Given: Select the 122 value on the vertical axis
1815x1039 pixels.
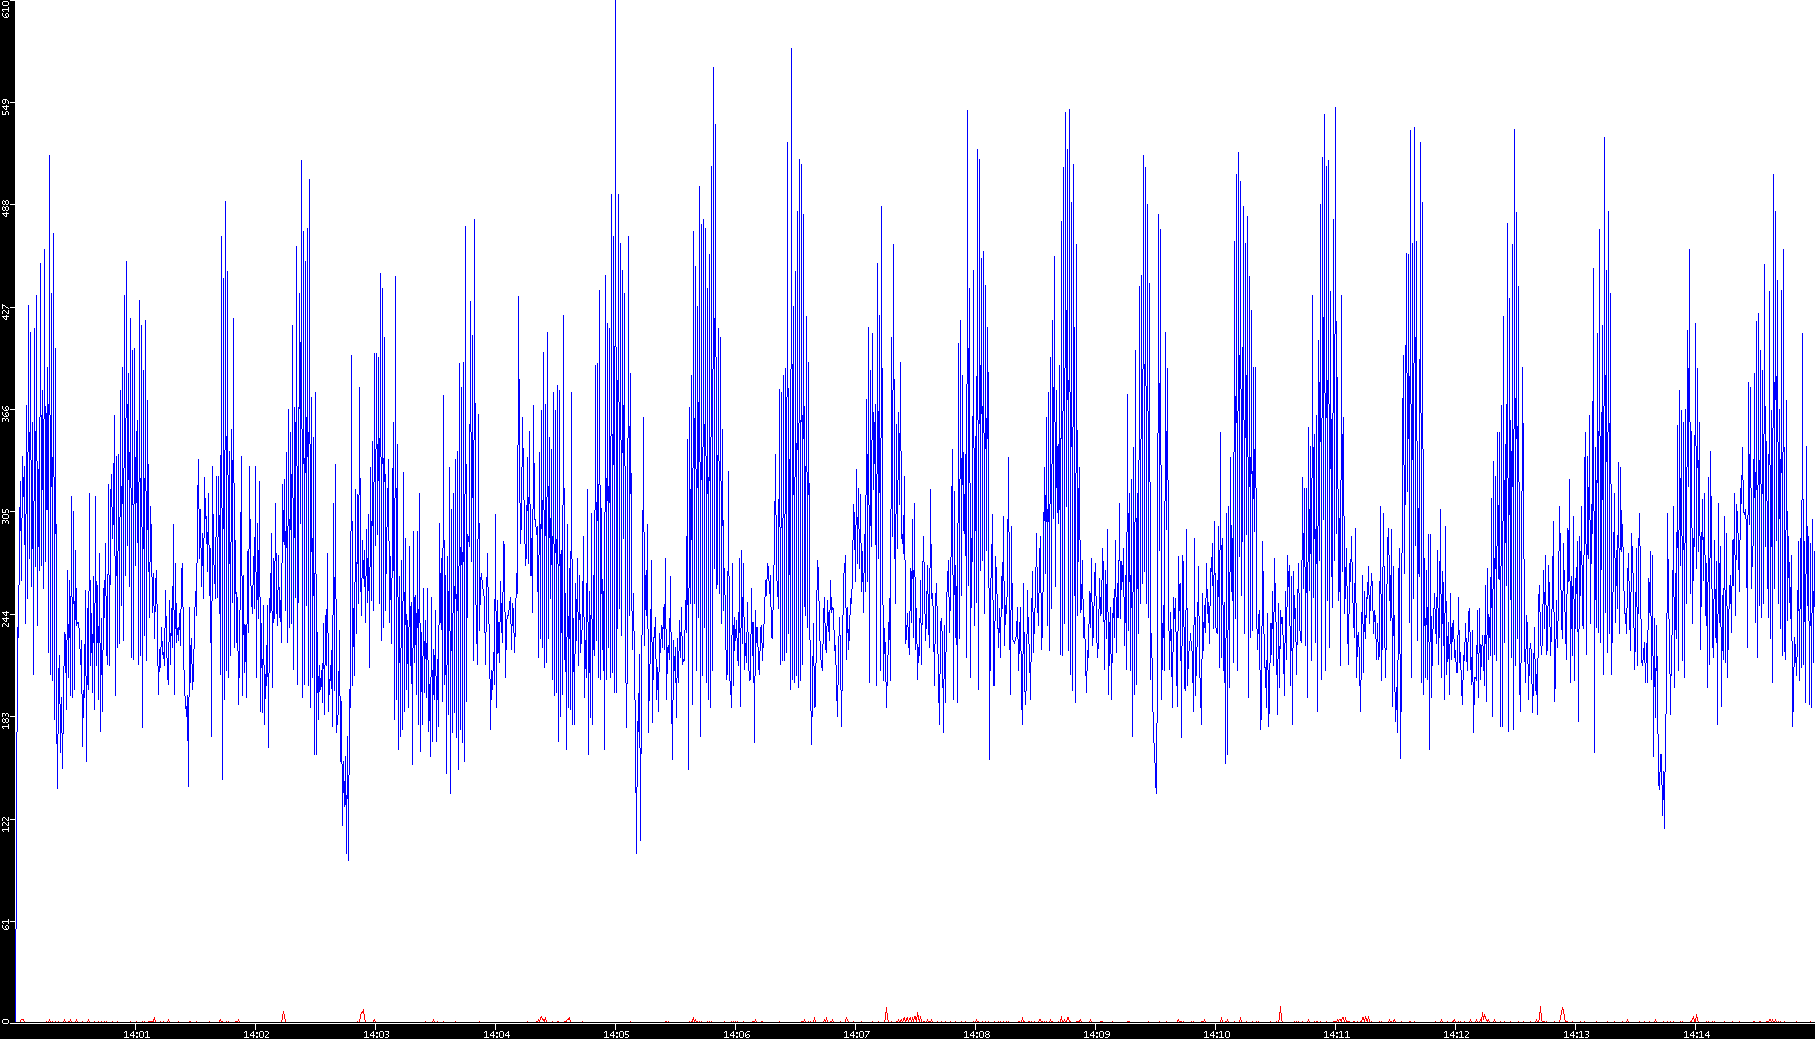Looking at the screenshot, I should pyautogui.click(x=7, y=823).
